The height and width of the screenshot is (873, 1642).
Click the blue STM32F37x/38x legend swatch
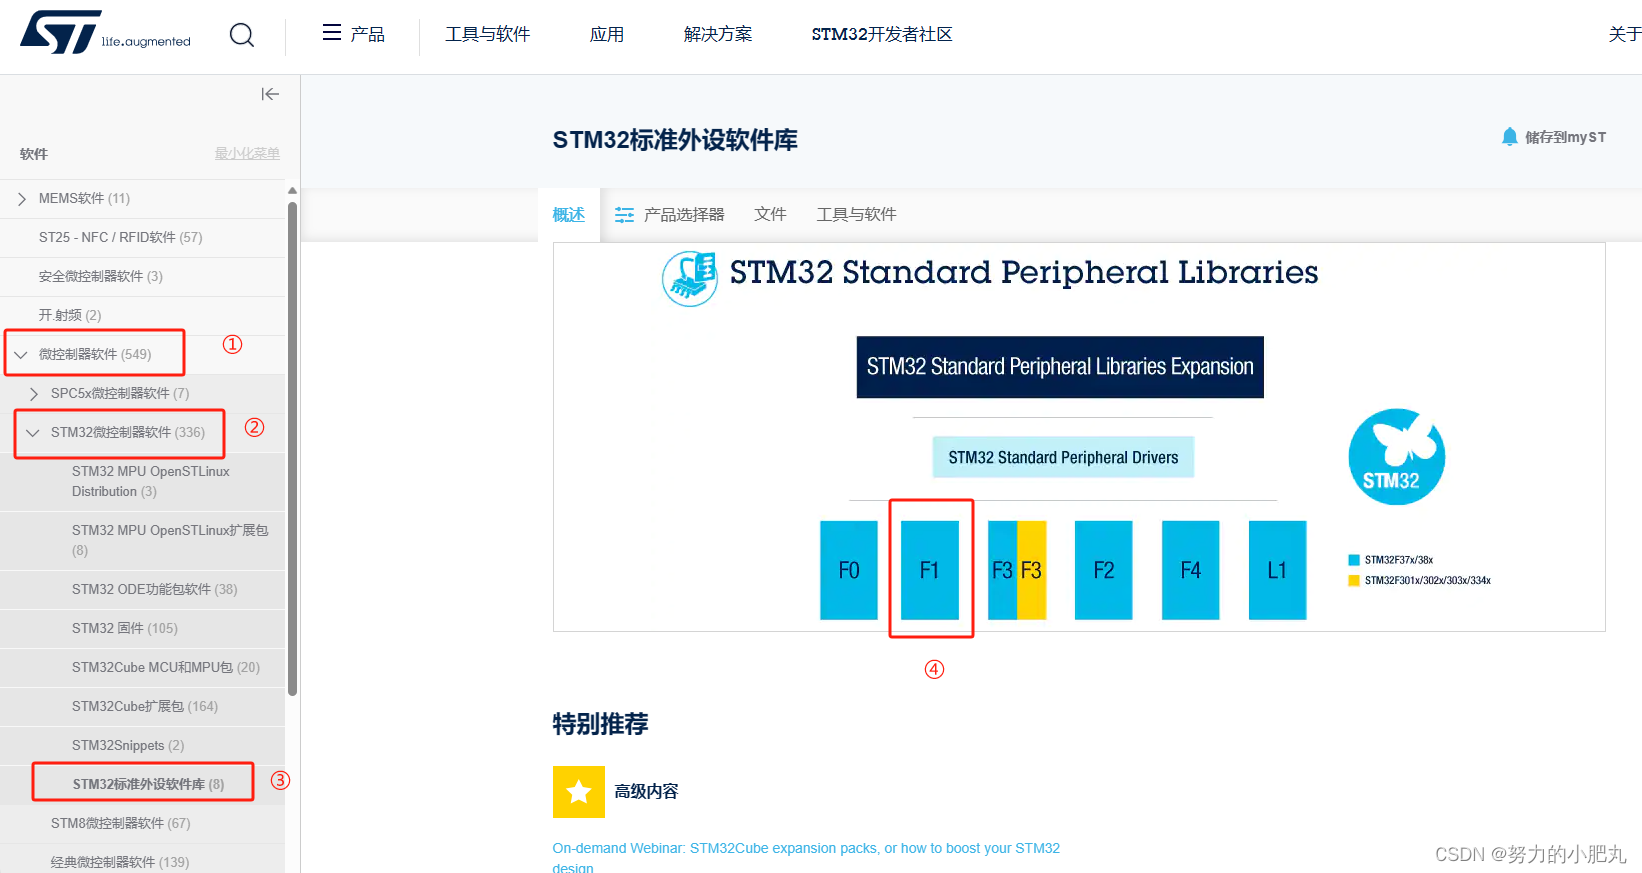pyautogui.click(x=1354, y=560)
